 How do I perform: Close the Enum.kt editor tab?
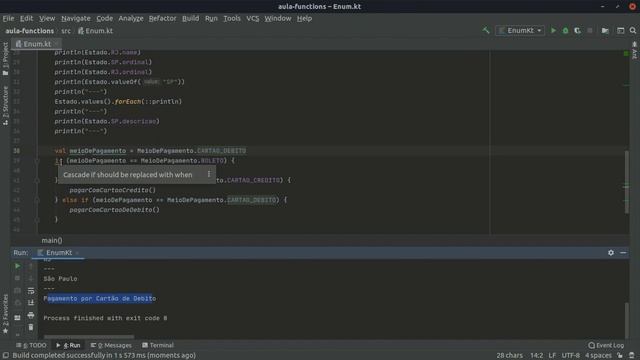click(56, 44)
